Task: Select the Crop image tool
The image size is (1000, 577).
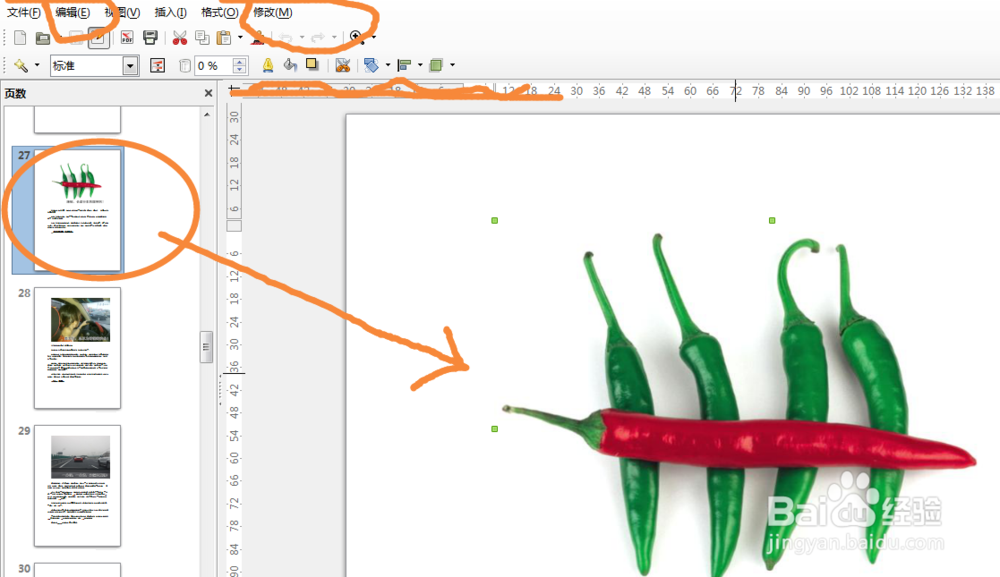Action: (342, 65)
